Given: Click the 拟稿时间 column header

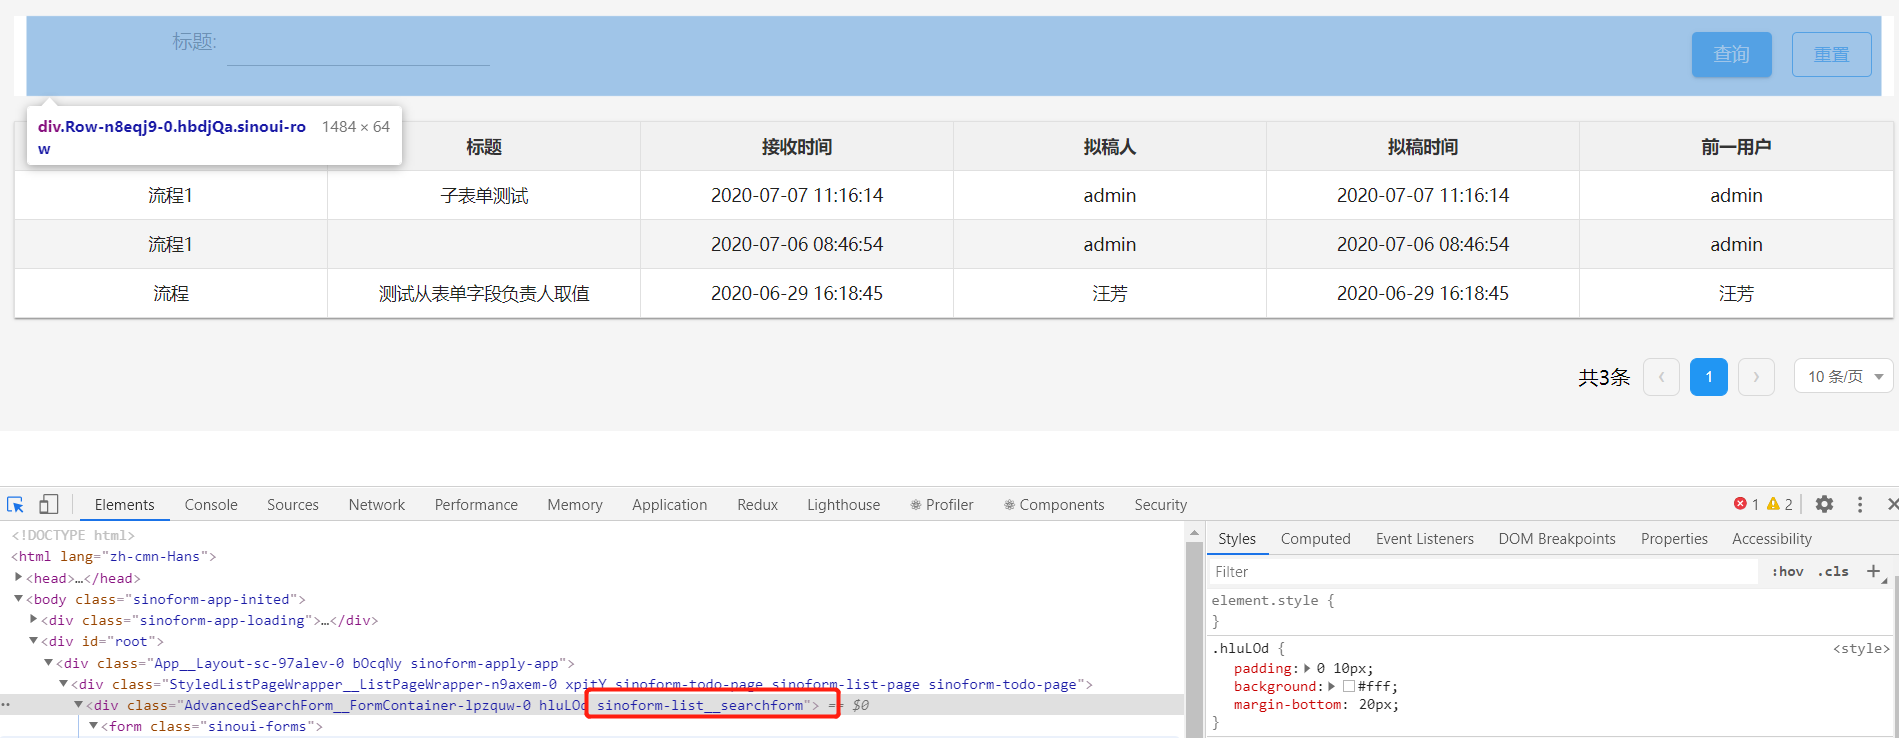Looking at the screenshot, I should (1423, 147).
